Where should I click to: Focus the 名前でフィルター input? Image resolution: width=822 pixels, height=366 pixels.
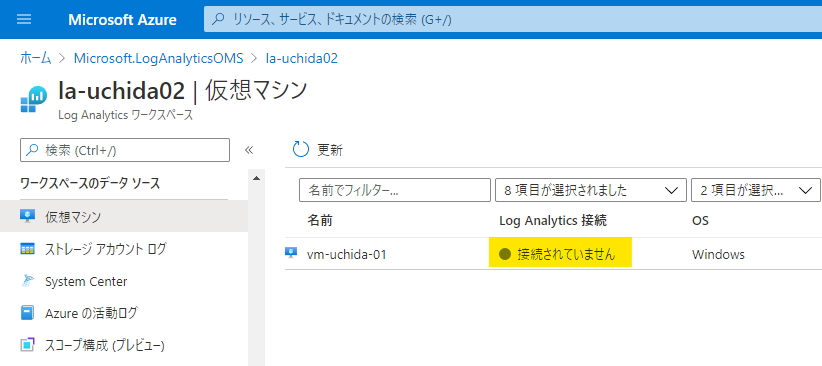tap(395, 190)
